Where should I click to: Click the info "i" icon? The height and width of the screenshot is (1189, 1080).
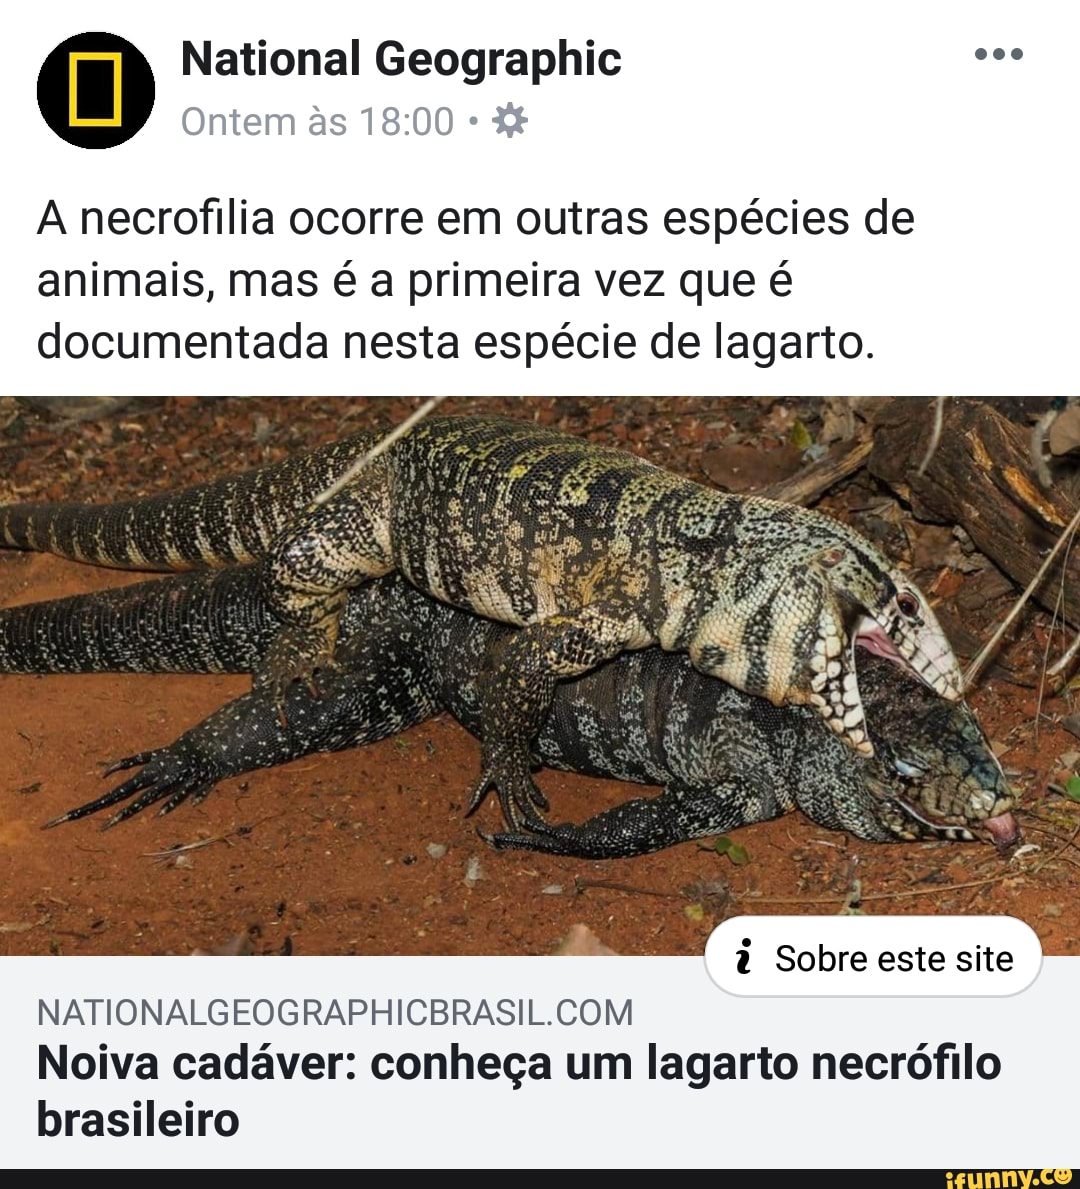click(x=745, y=957)
